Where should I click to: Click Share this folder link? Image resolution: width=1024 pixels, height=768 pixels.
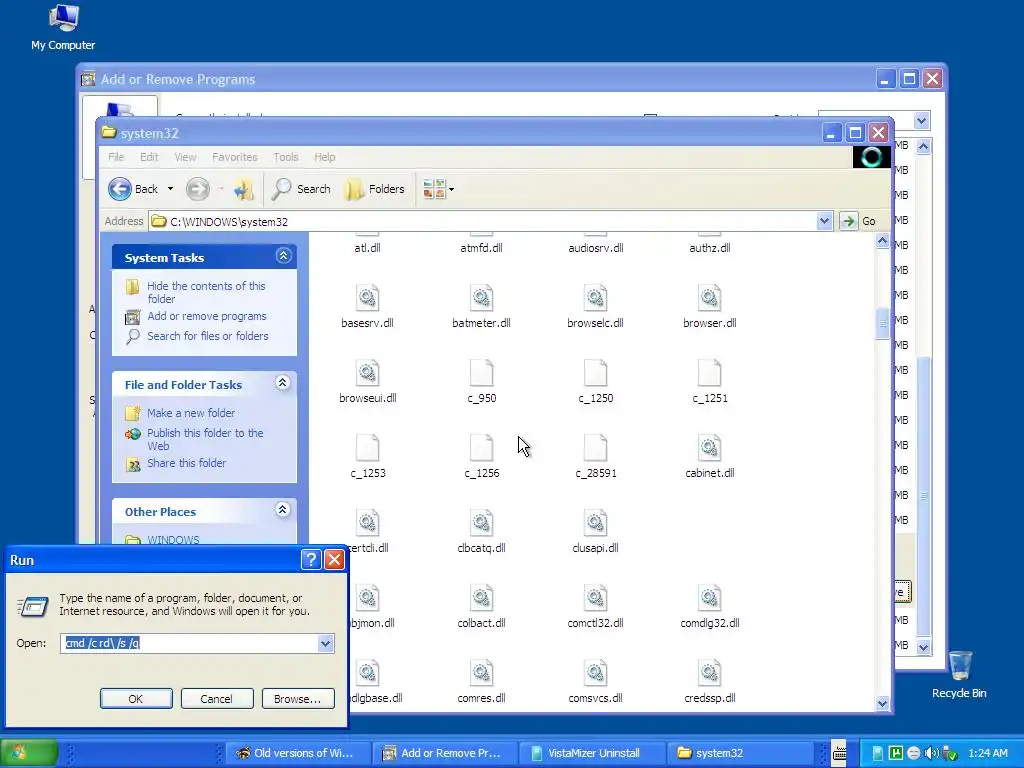pyautogui.click(x=186, y=463)
